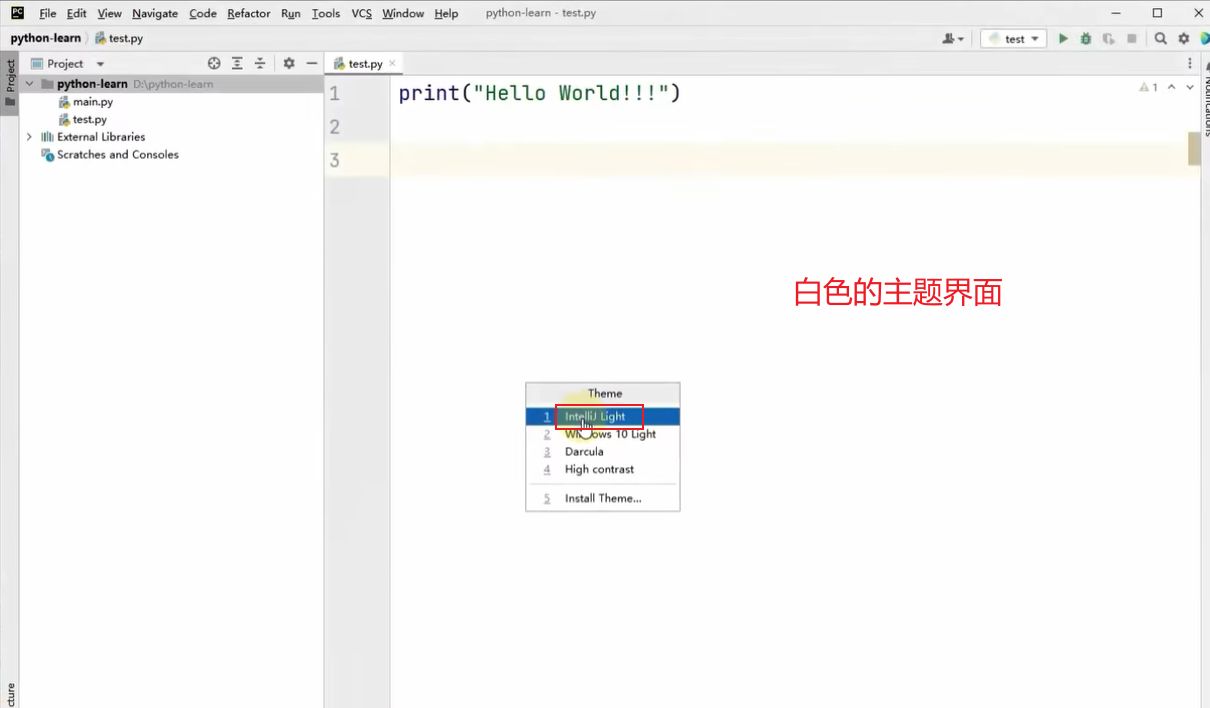Click Install Theme... option
The width and height of the screenshot is (1210, 708).
[603, 498]
